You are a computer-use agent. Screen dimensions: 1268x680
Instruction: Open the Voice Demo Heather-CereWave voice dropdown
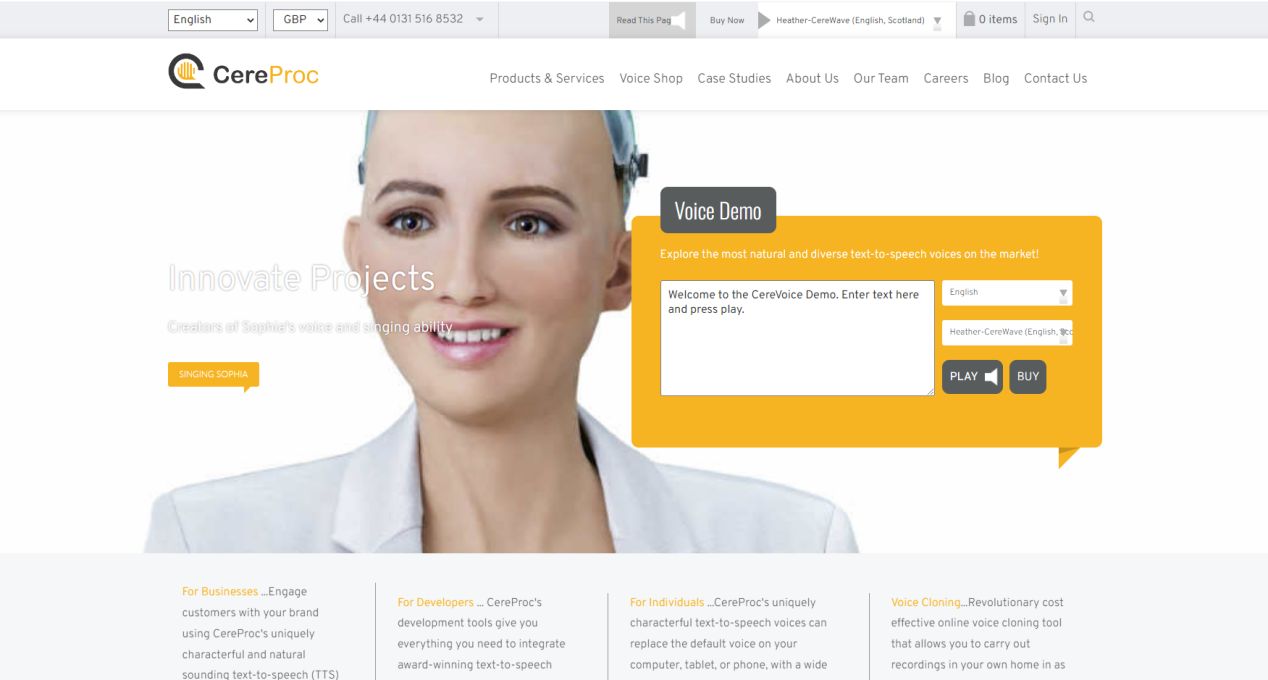(1007, 332)
